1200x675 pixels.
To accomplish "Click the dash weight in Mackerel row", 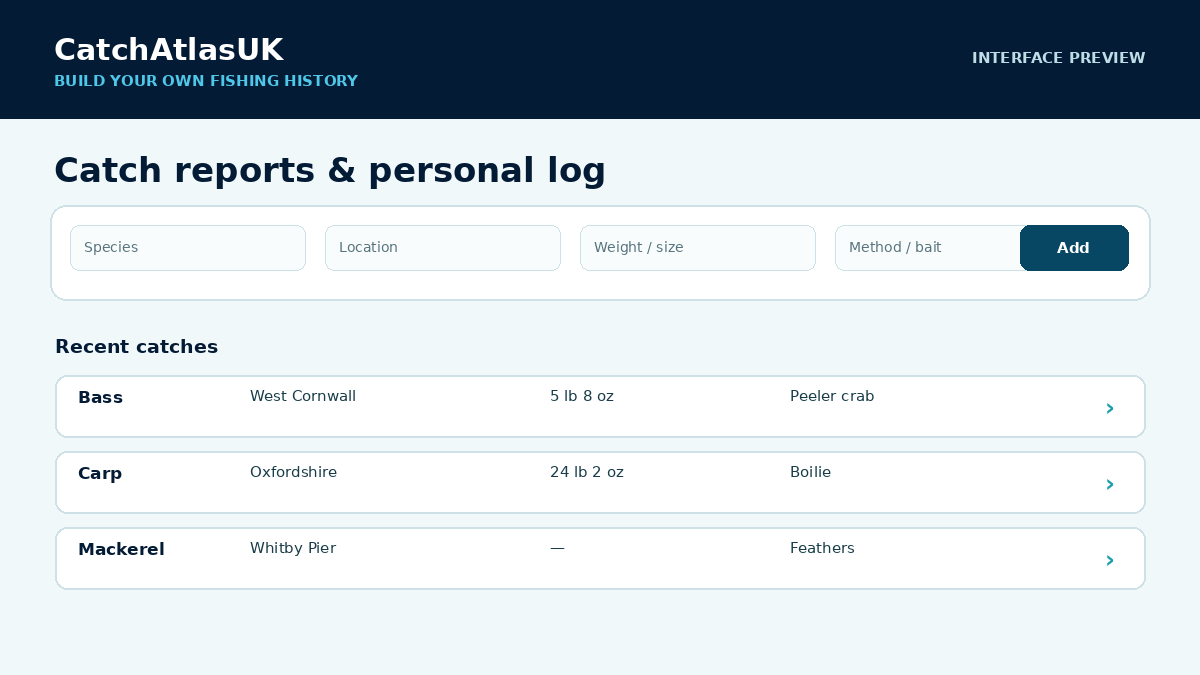I will 557,548.
